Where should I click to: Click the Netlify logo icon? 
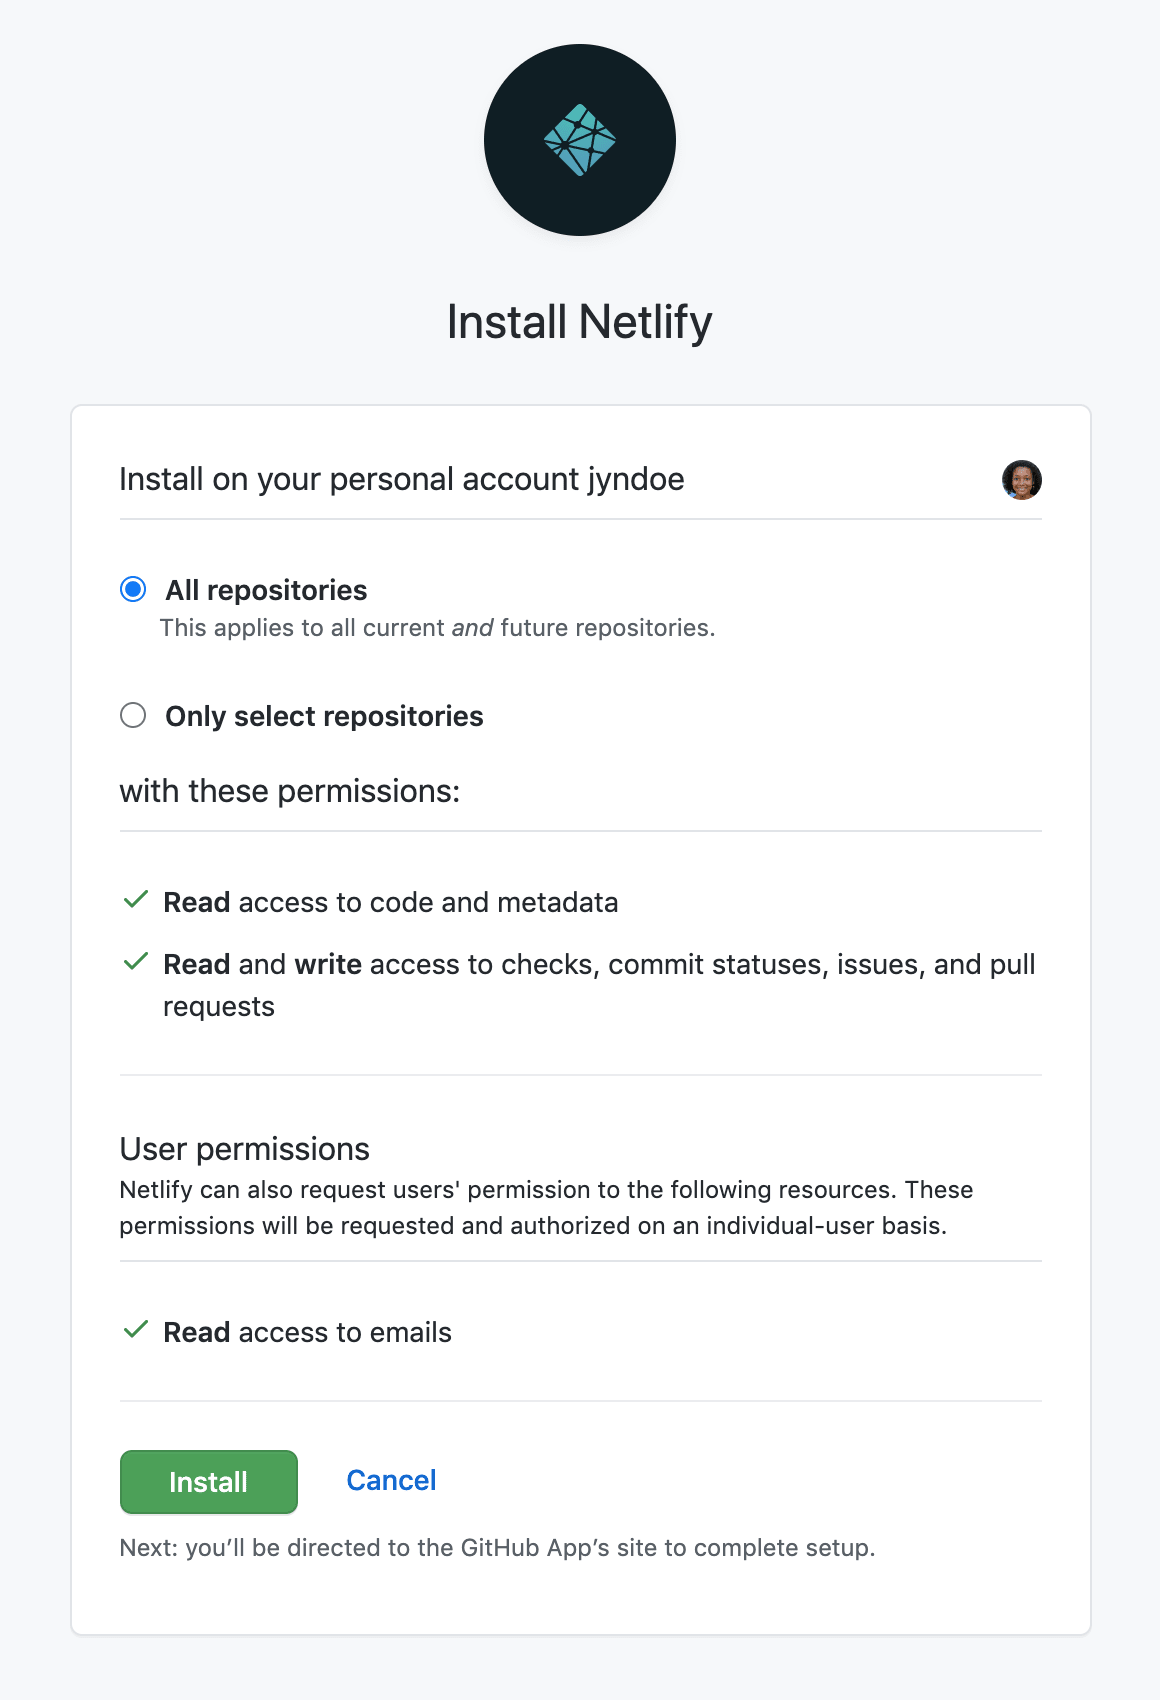coord(580,140)
